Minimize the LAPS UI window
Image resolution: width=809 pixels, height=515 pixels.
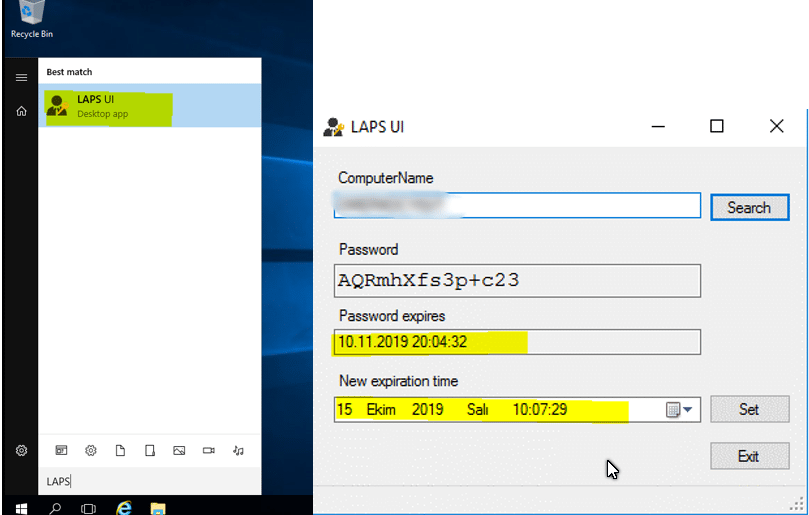tap(658, 126)
